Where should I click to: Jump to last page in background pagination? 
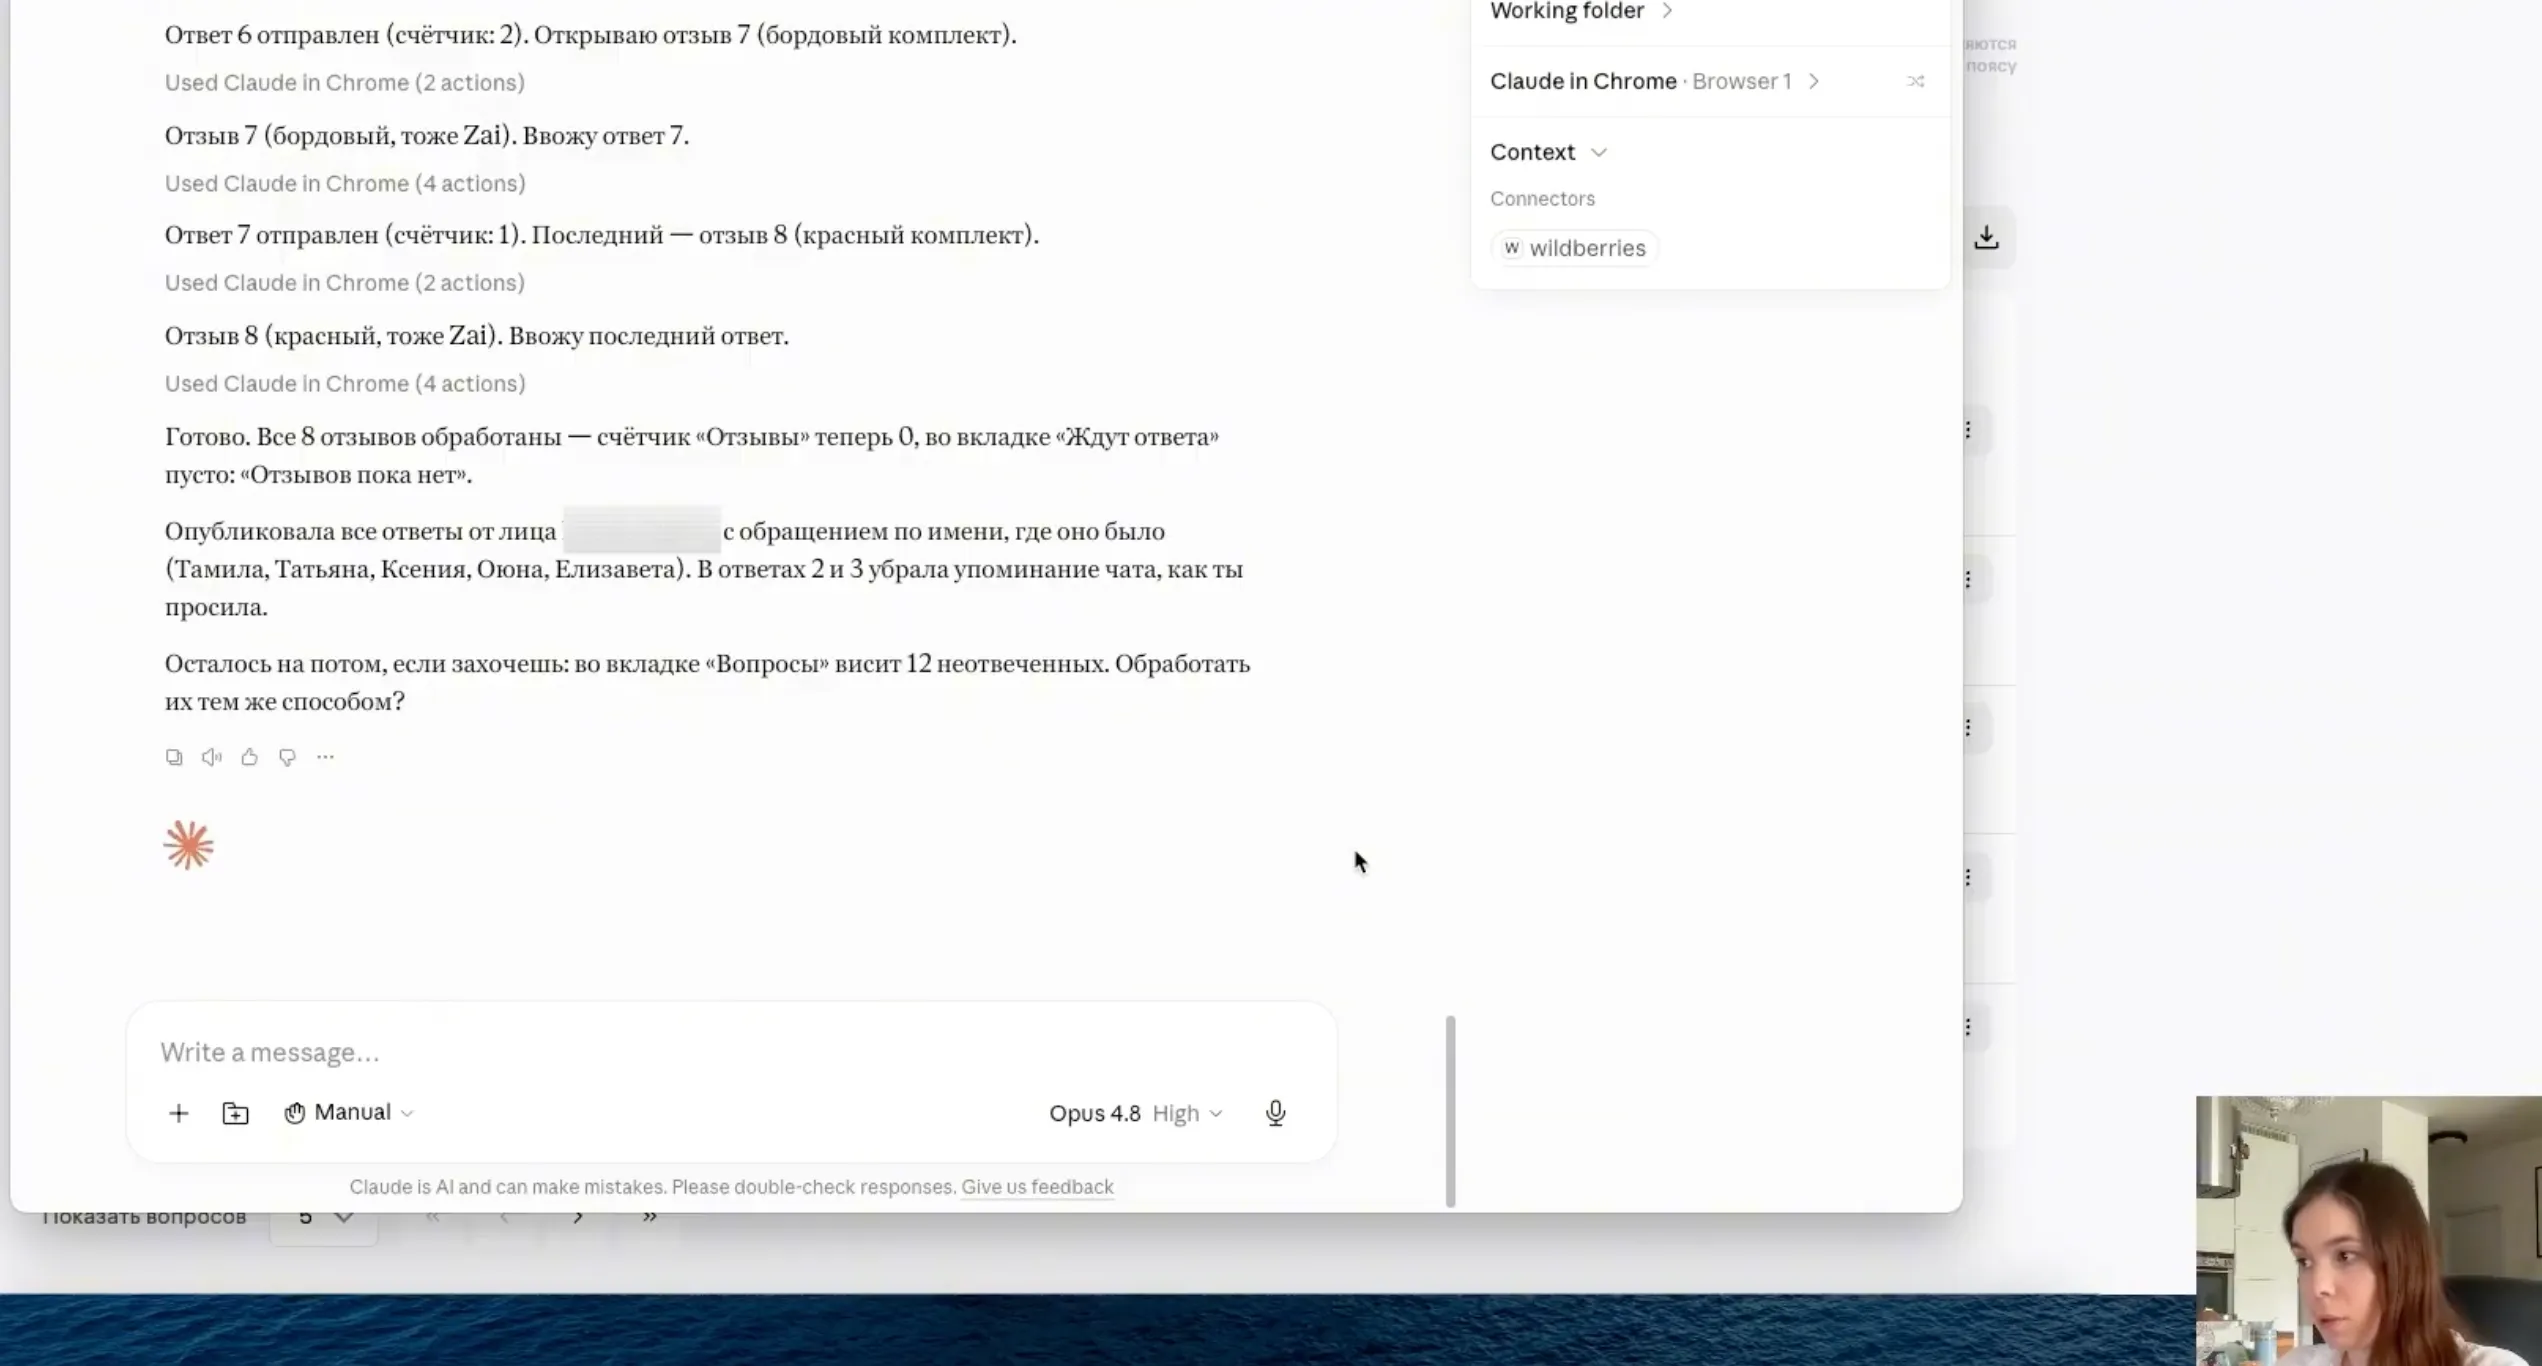click(x=650, y=1217)
